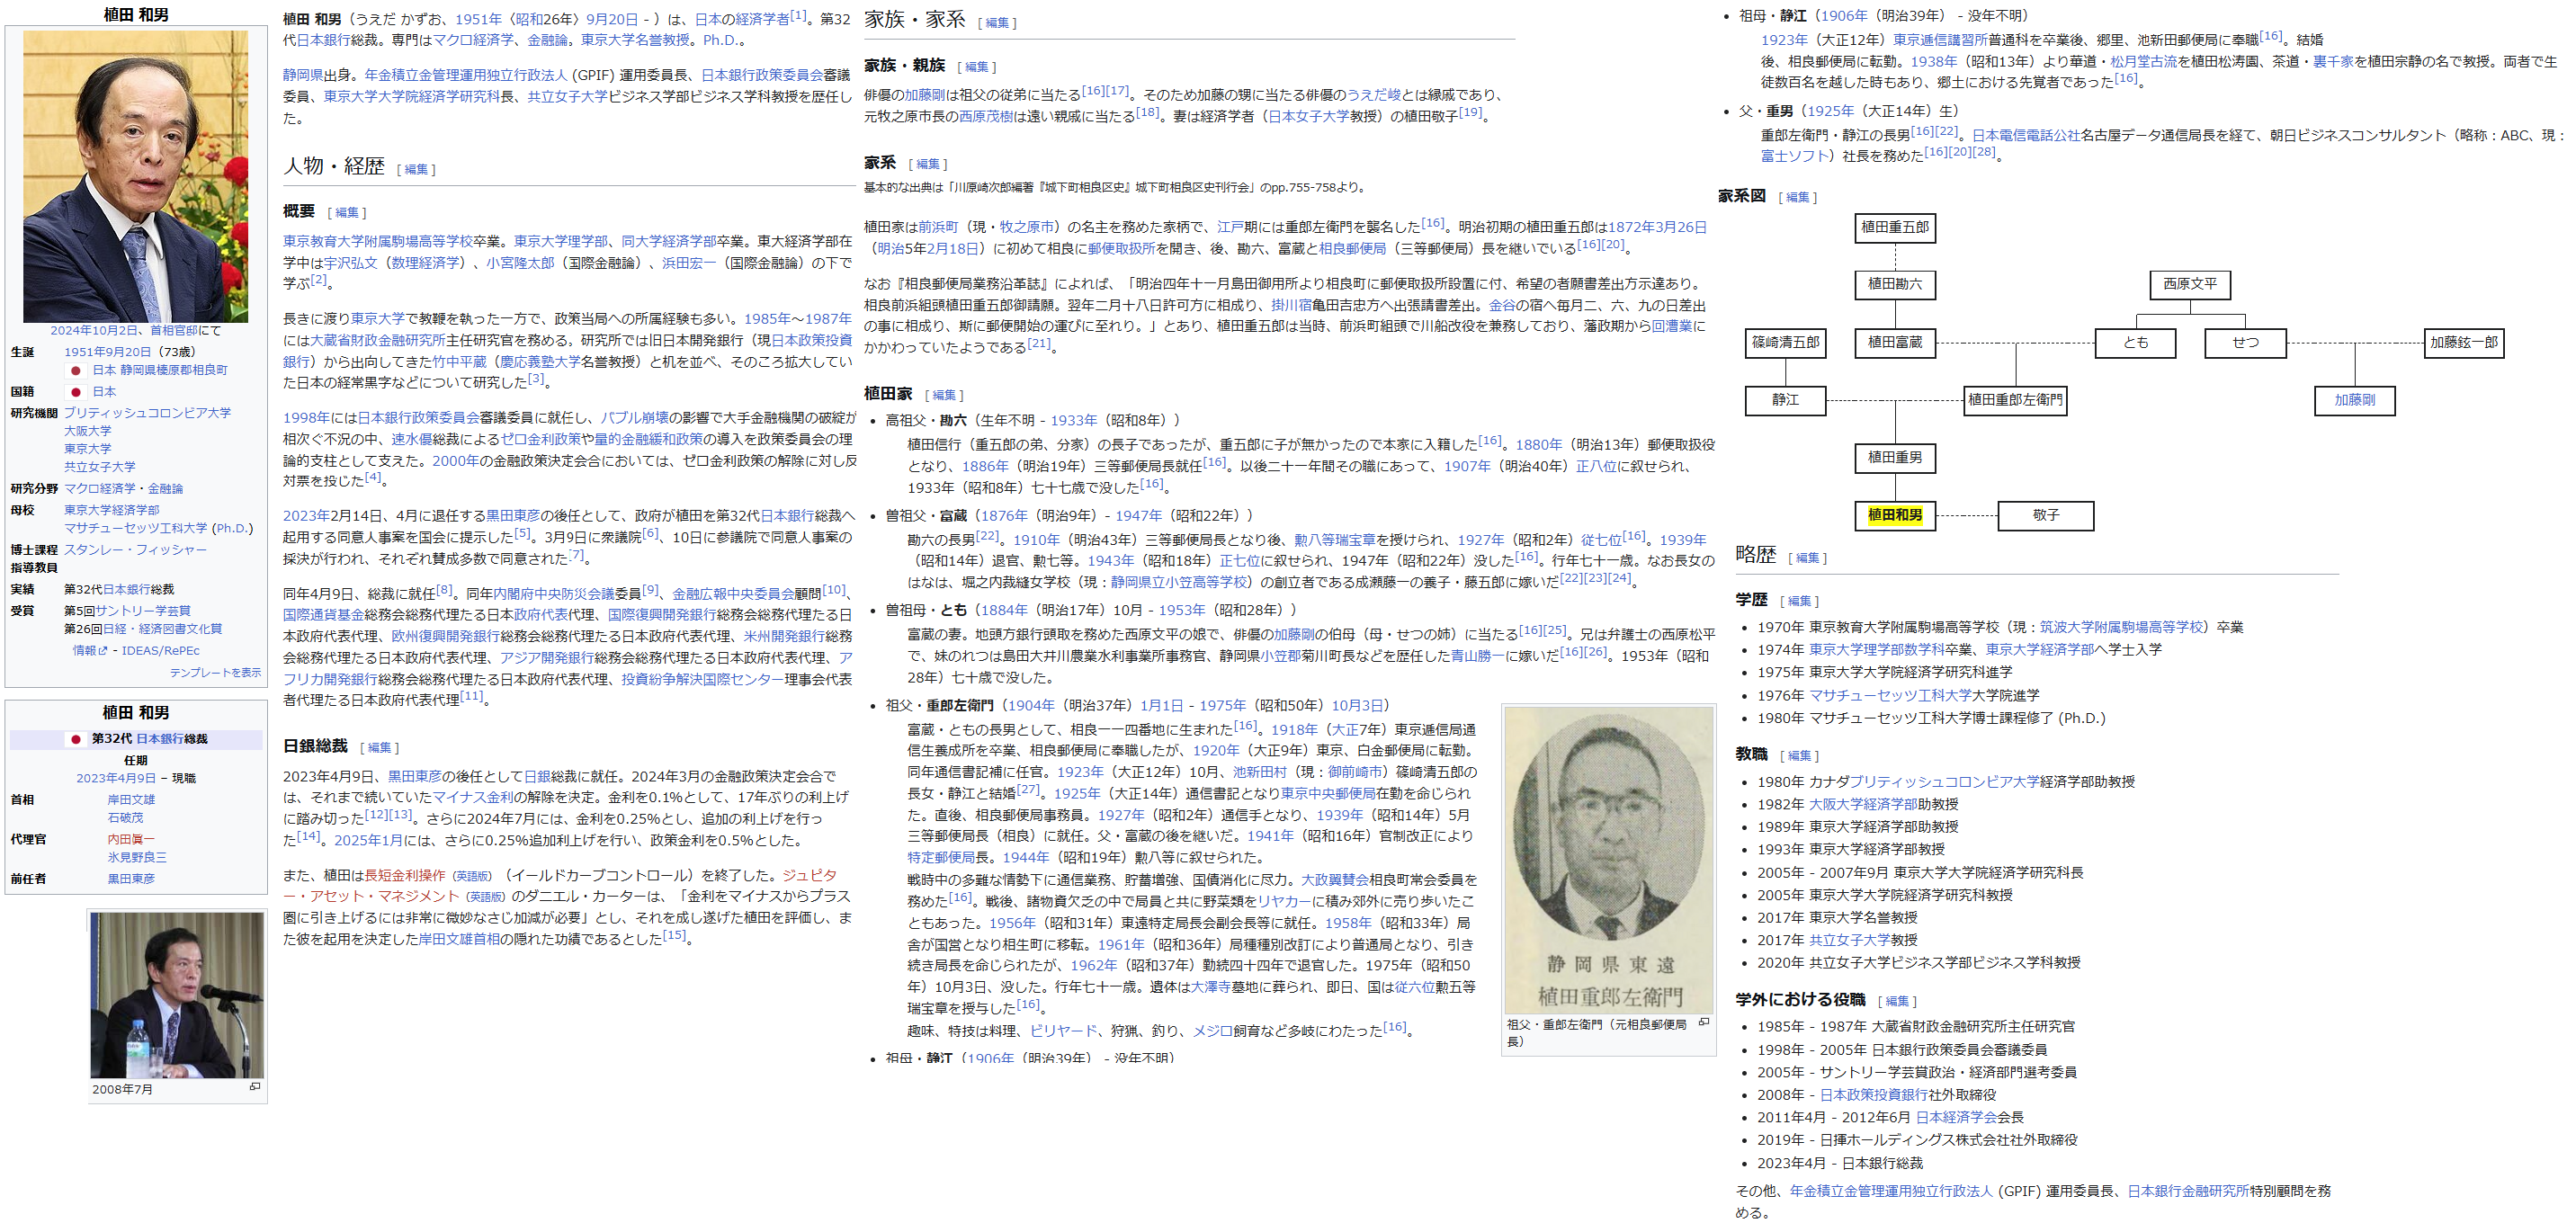Open the main infobox portrait photo
Screen dimensions: 2576x1232
[136, 176]
